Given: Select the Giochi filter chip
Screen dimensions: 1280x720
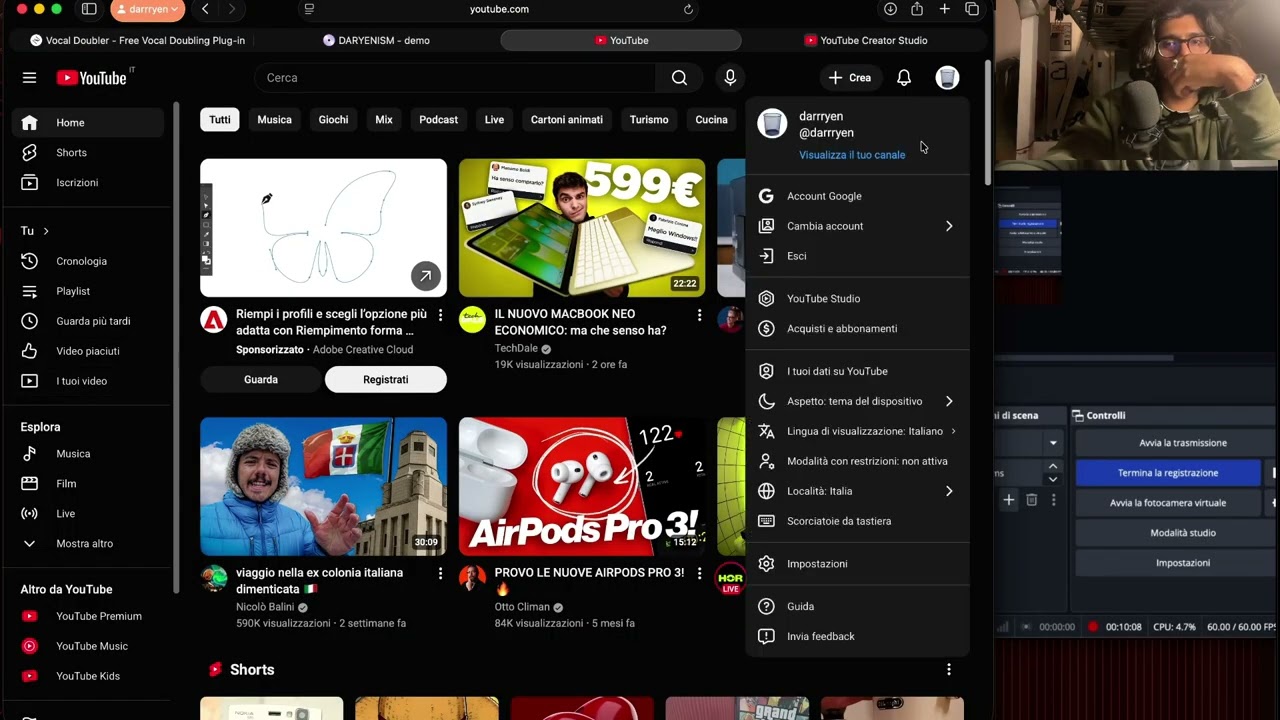Looking at the screenshot, I should 333,120.
